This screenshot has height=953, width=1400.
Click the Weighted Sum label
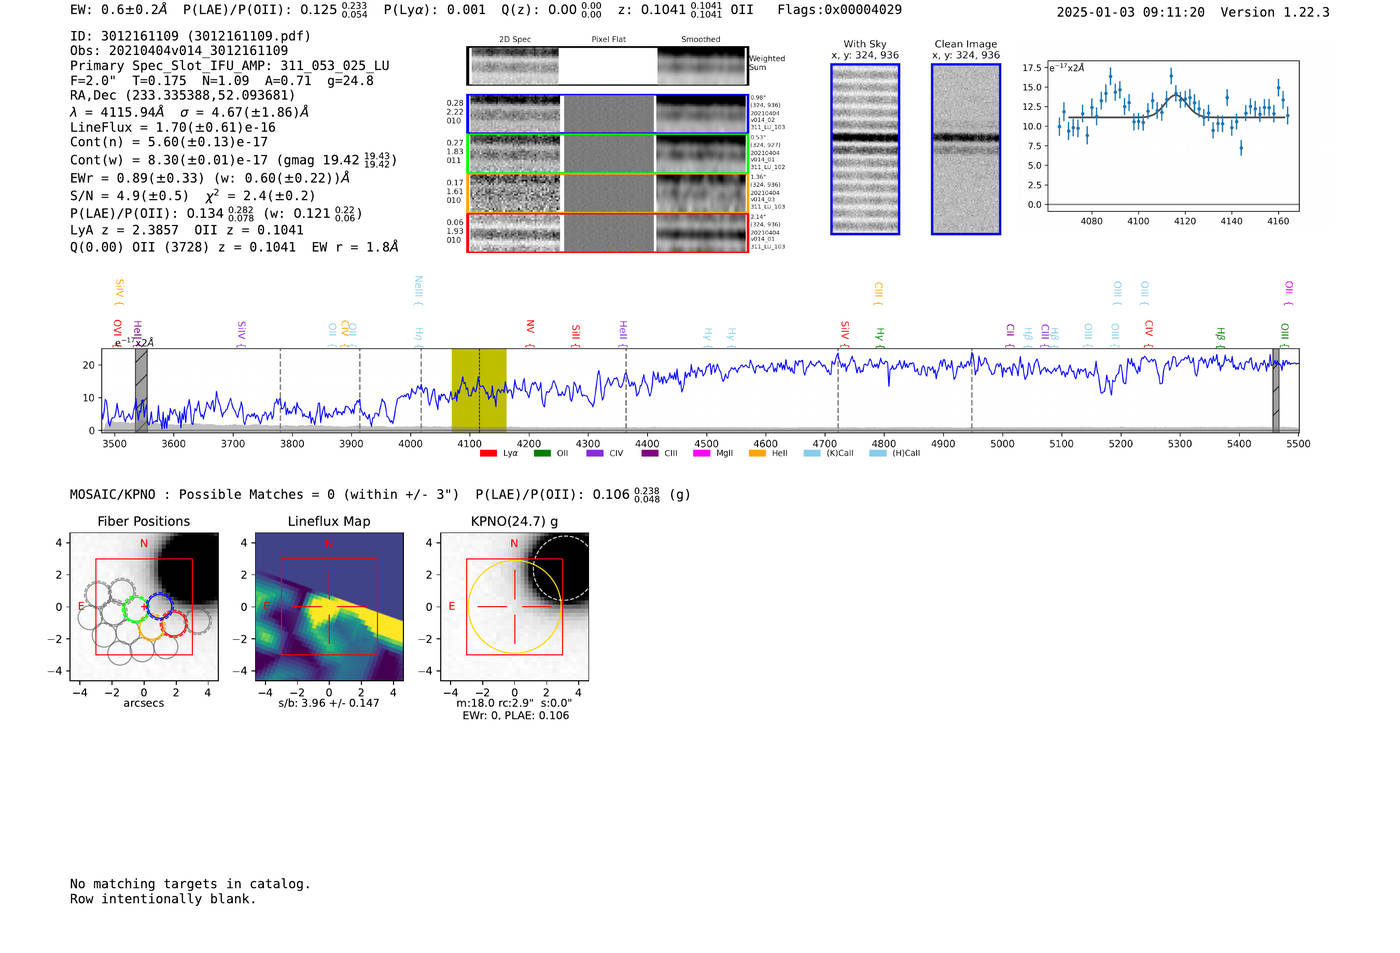click(x=767, y=63)
